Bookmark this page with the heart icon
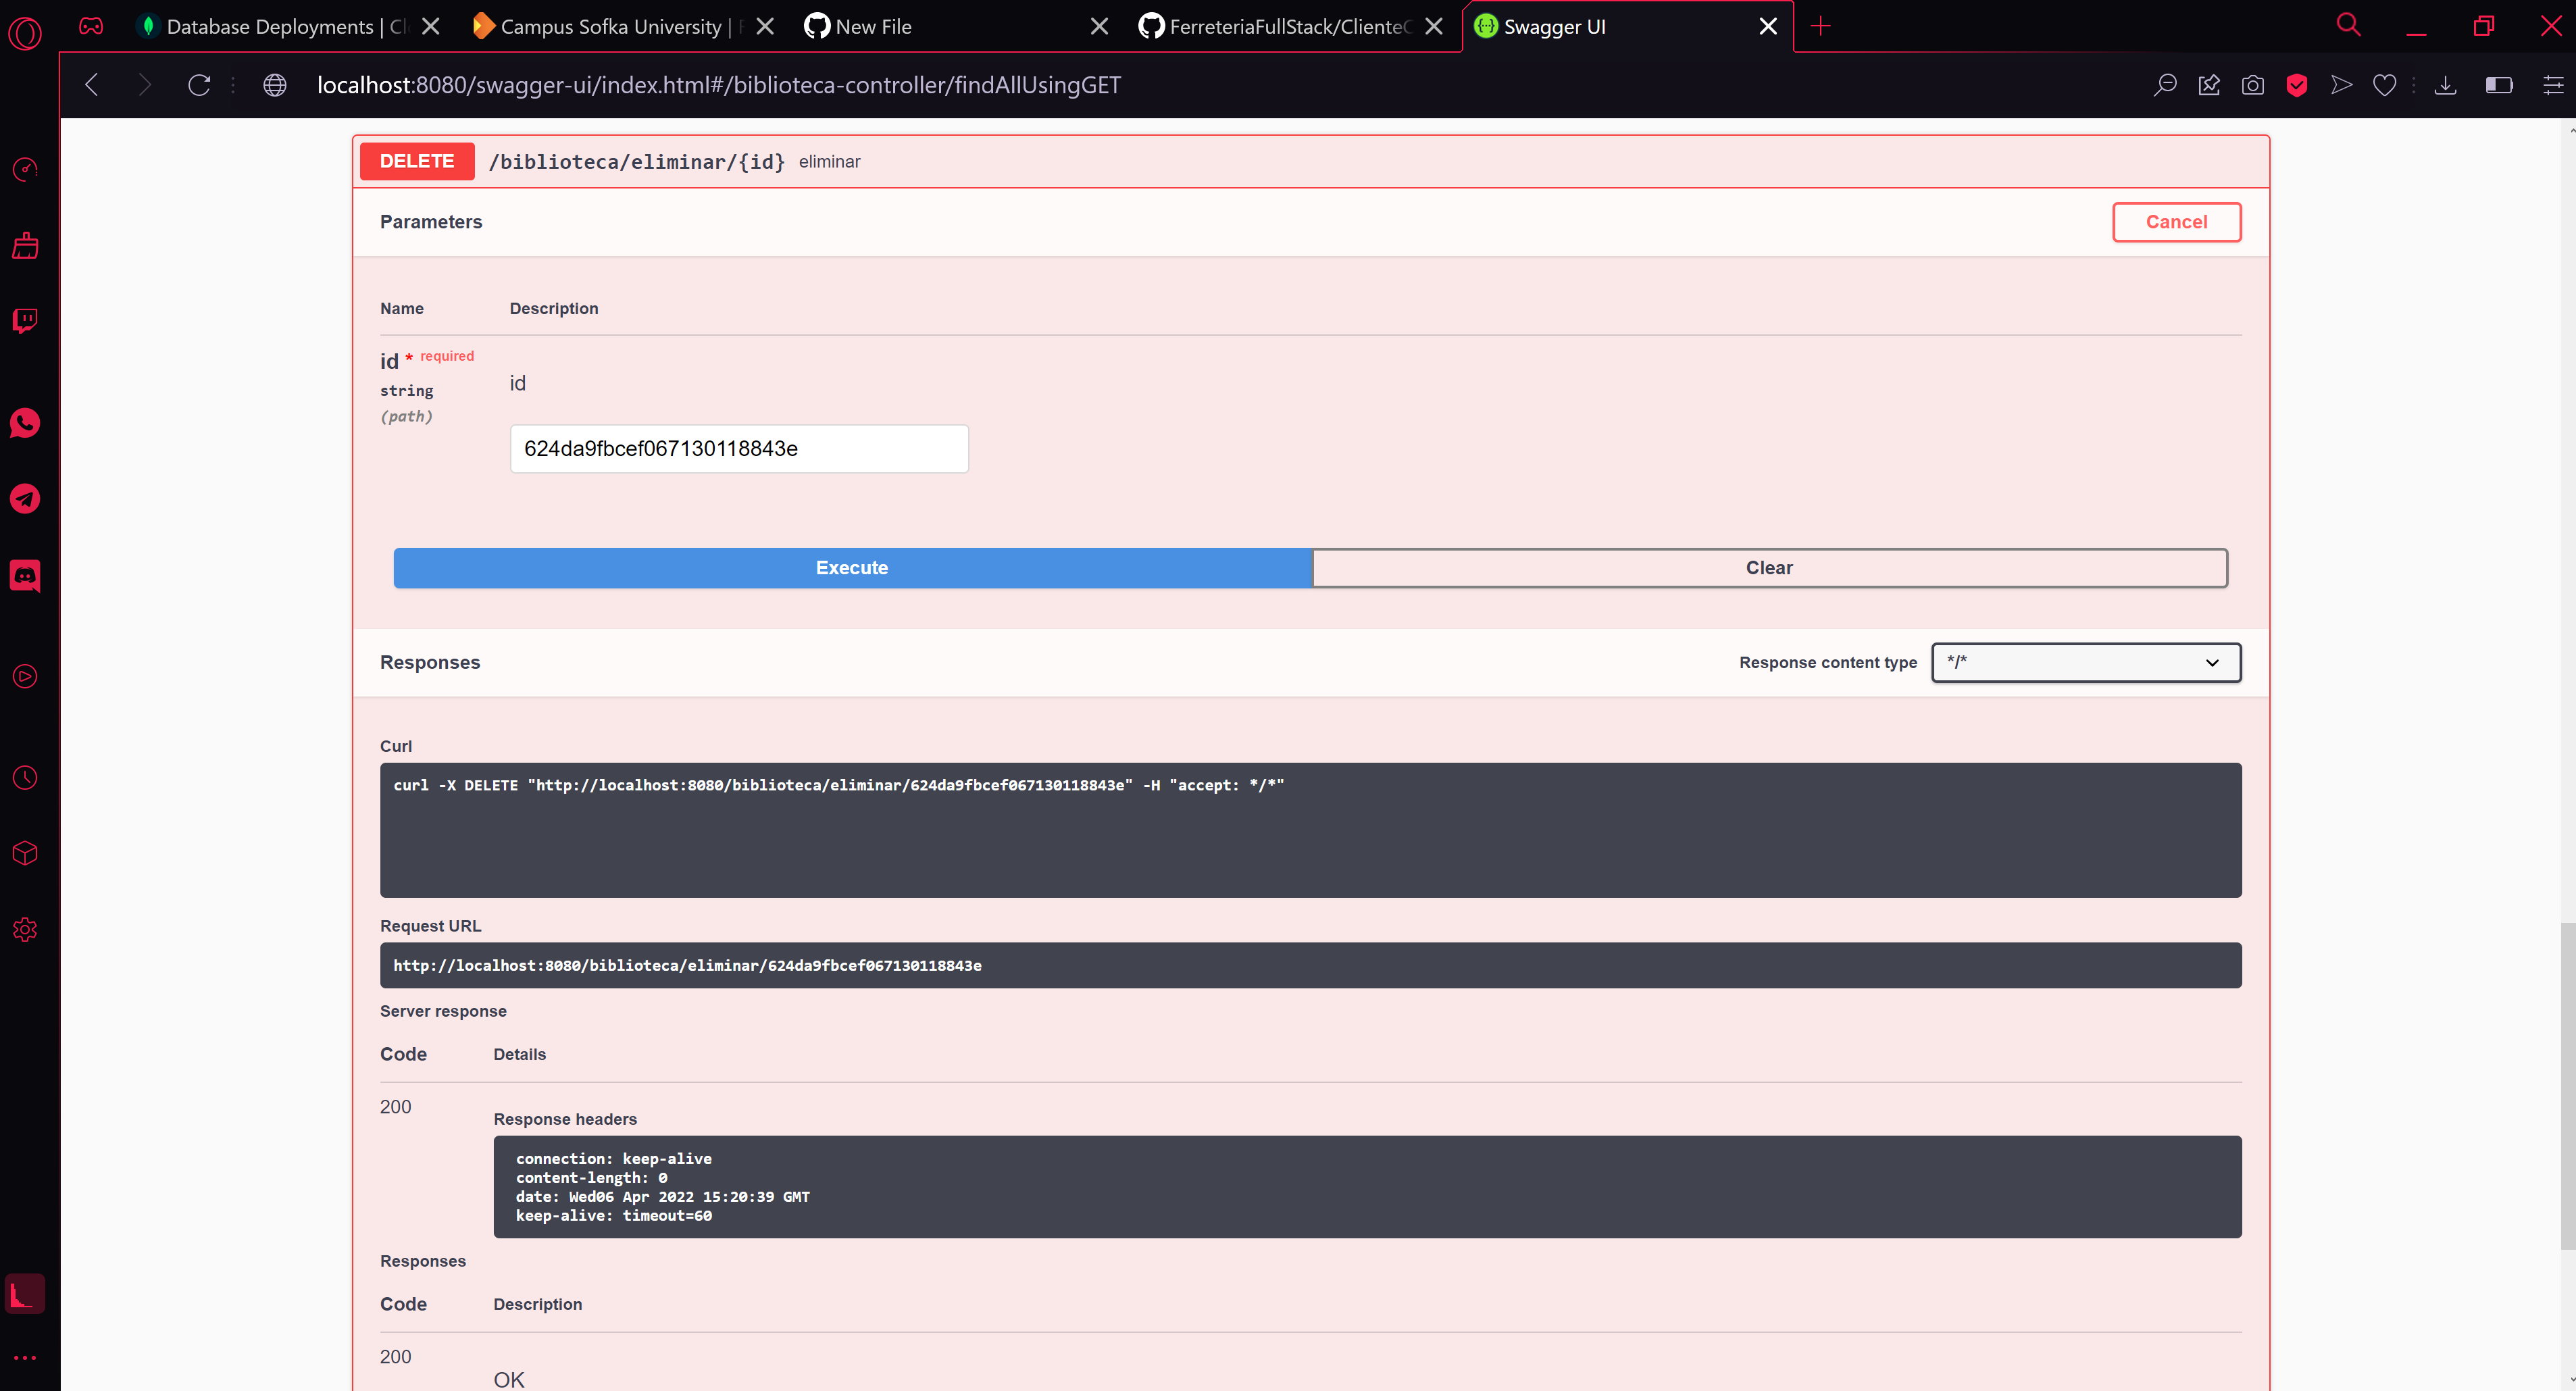The image size is (2576, 1391). [x=2385, y=85]
